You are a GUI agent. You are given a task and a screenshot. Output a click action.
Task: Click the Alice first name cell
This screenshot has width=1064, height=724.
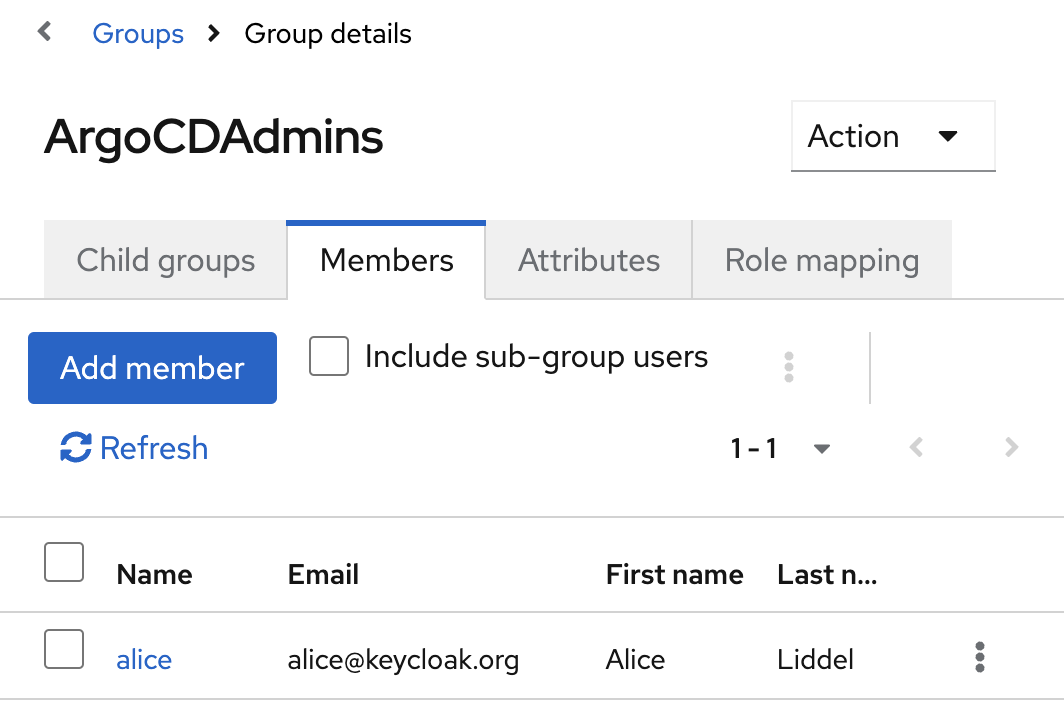pyautogui.click(x=635, y=660)
